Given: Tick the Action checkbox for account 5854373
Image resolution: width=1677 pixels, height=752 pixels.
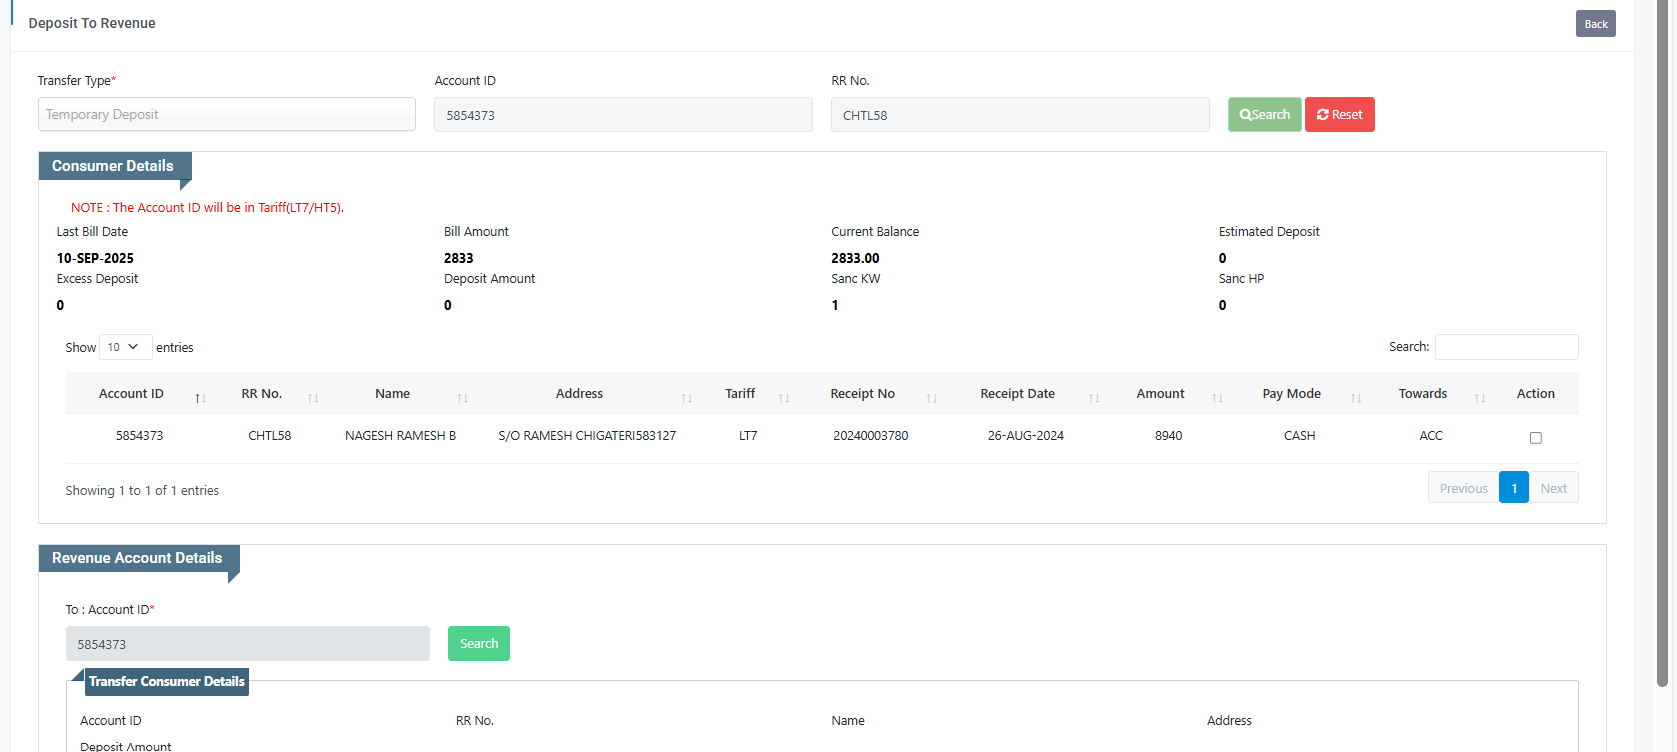Looking at the screenshot, I should point(1536,437).
